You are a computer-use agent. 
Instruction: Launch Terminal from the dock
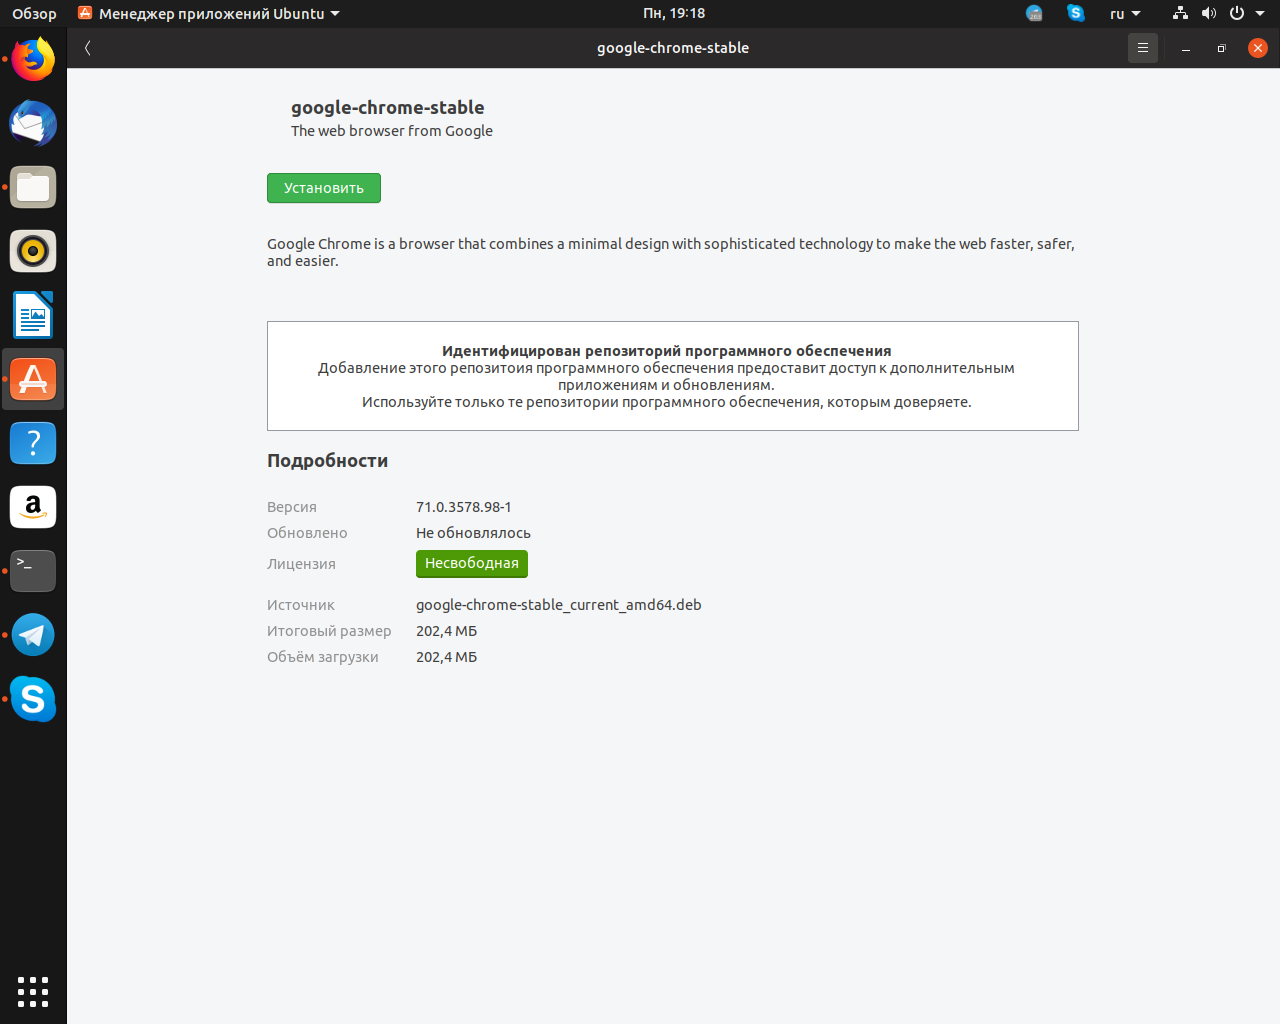[x=33, y=571]
